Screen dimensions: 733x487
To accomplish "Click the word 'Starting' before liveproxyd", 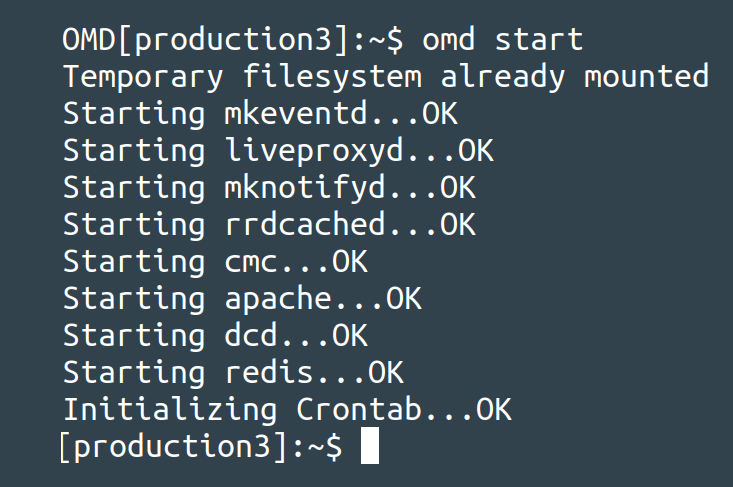I will coord(134,151).
